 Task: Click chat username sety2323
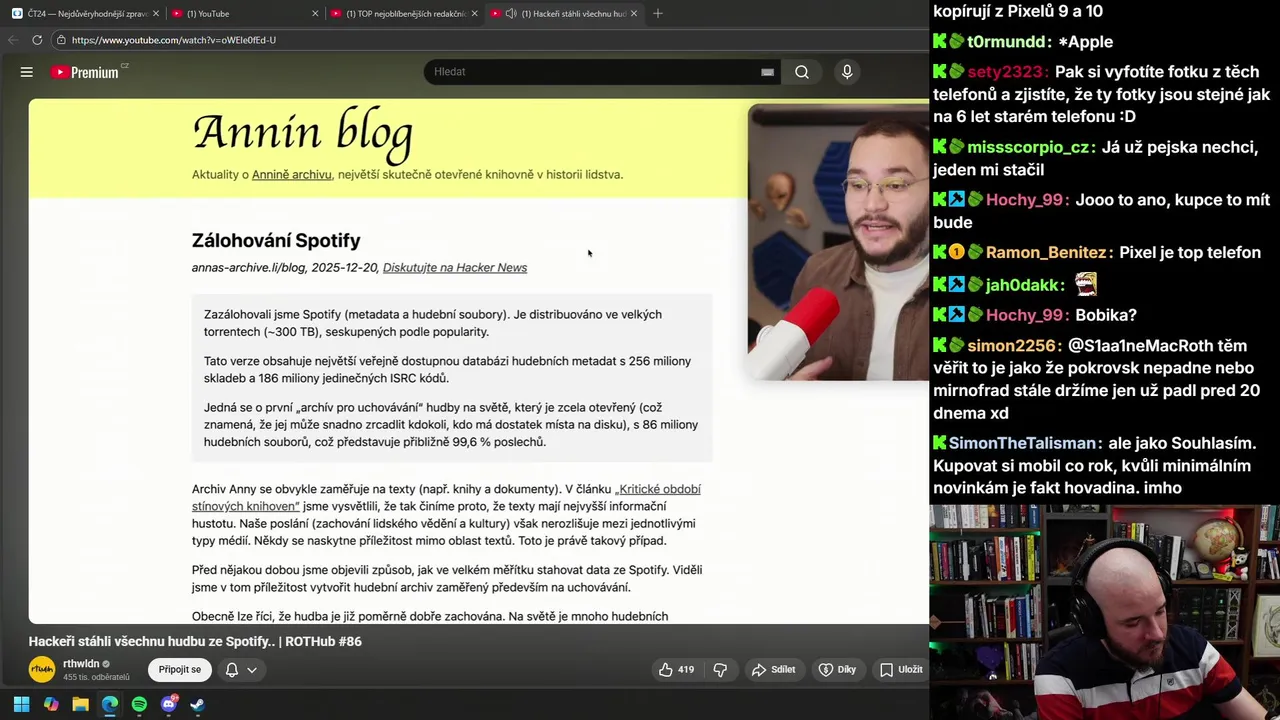1007,72
